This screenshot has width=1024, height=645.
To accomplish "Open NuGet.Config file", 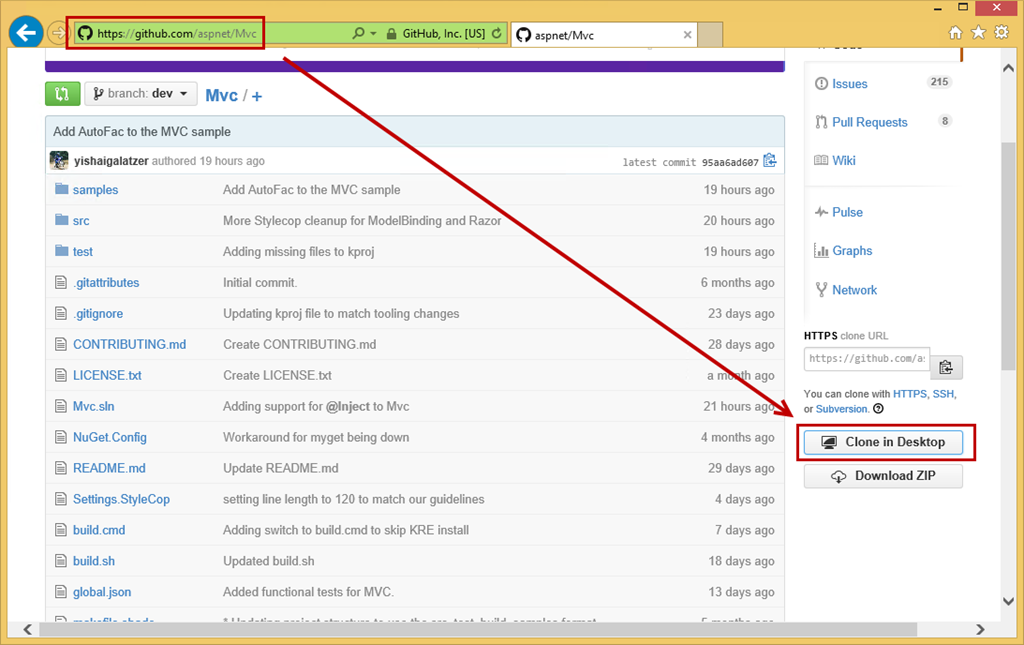I will point(110,437).
